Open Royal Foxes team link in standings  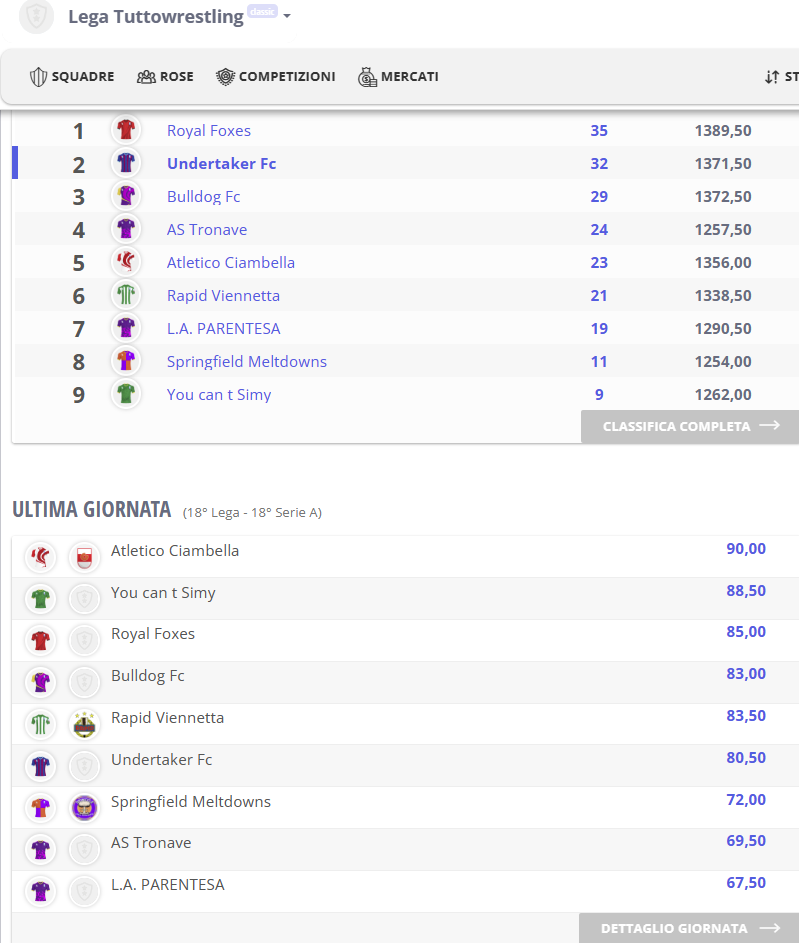pos(209,131)
